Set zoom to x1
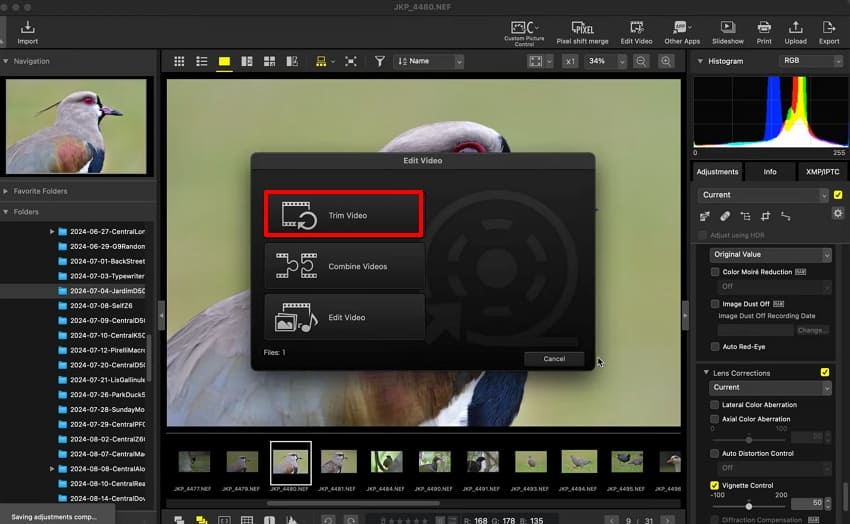 tap(570, 61)
